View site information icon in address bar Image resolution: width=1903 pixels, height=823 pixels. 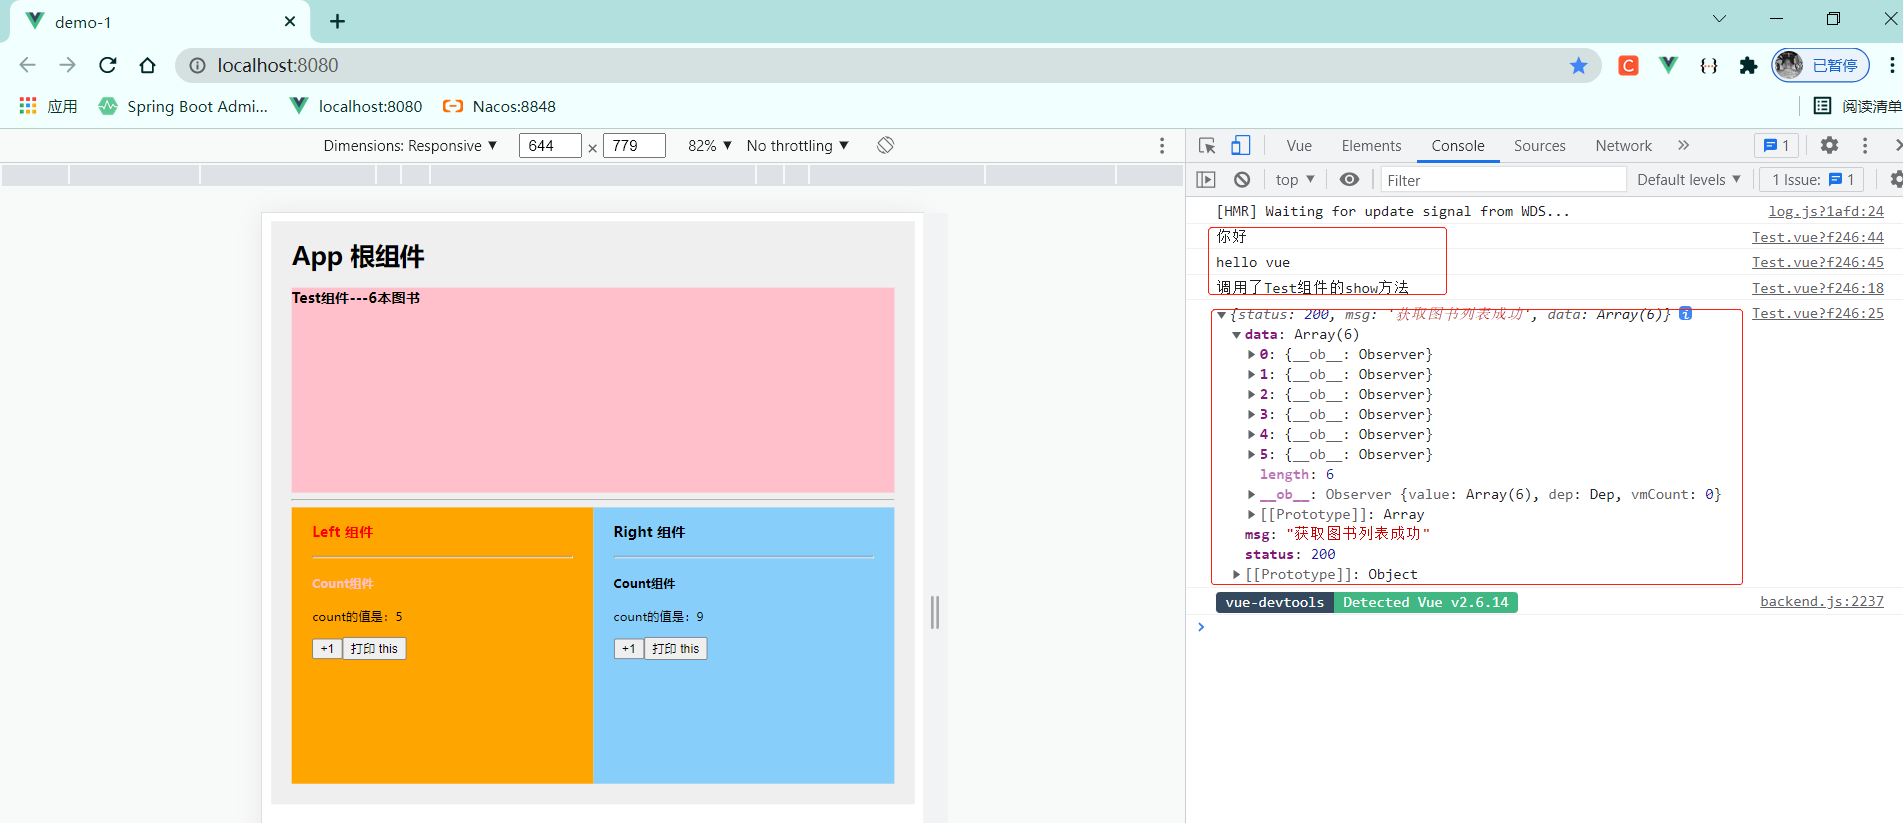[x=198, y=65]
